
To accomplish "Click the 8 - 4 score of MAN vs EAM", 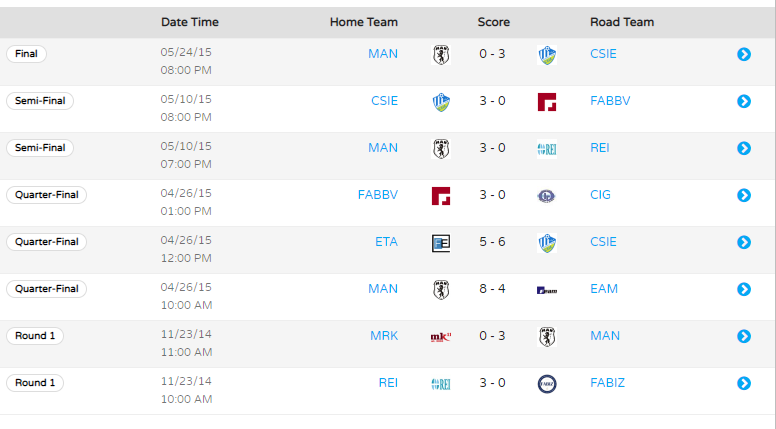I will click(x=492, y=288).
